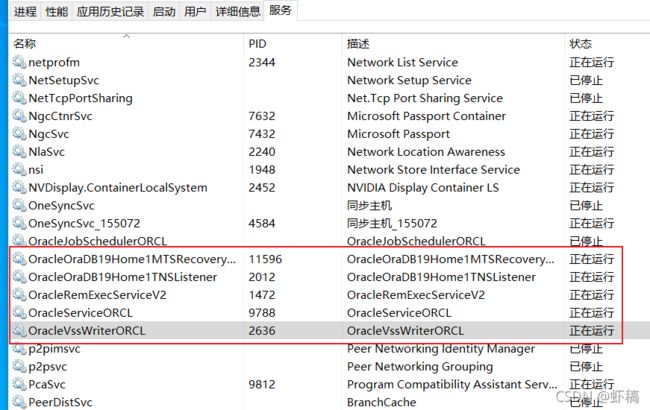Image resolution: width=650 pixels, height=410 pixels.
Task: Click the OneSyncSvc service icon
Action: click(x=19, y=205)
